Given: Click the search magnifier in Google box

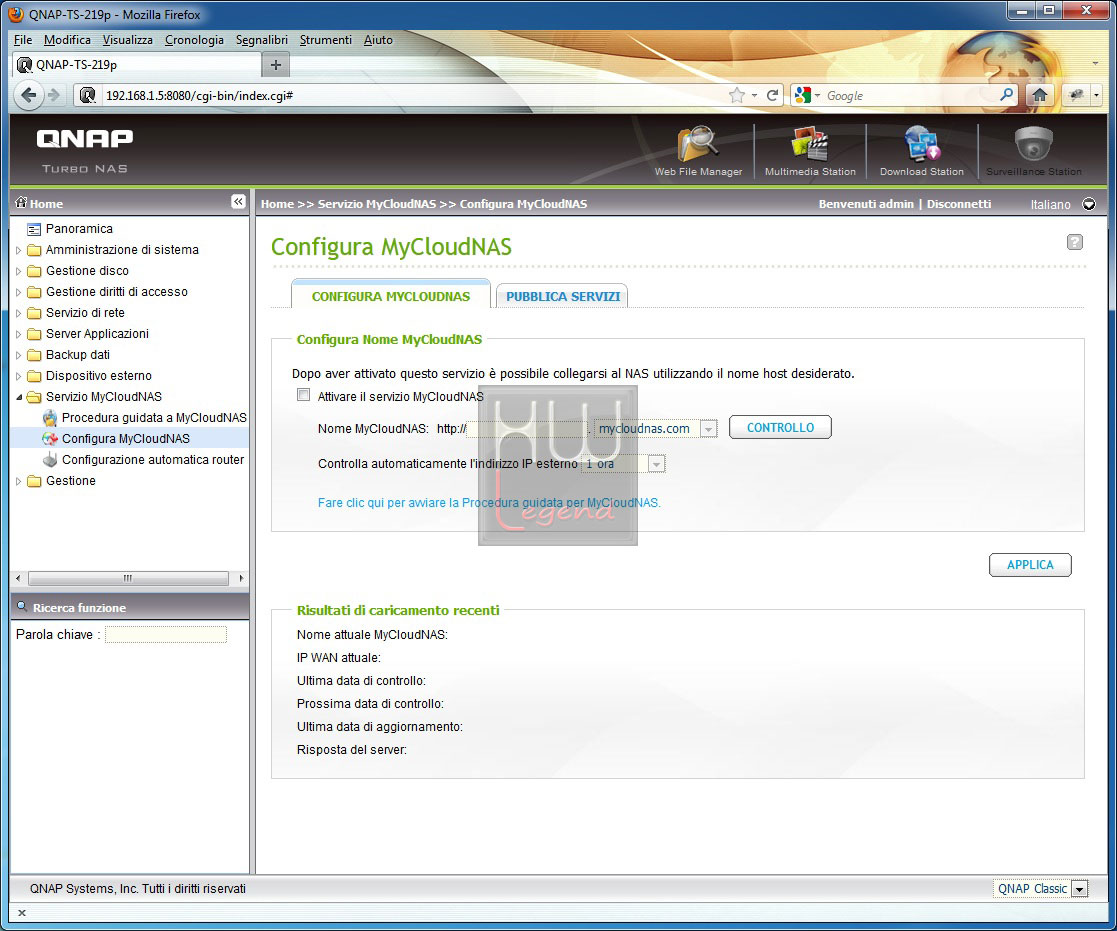Looking at the screenshot, I should tap(1007, 95).
